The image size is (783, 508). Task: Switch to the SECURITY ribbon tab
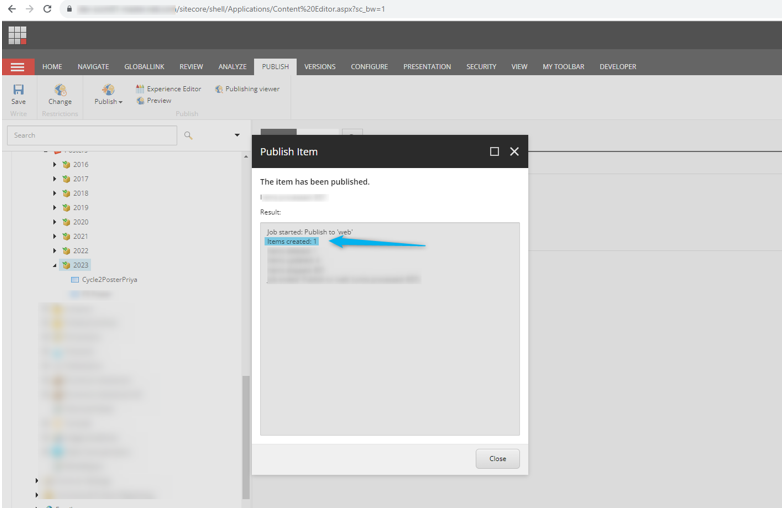coord(481,67)
